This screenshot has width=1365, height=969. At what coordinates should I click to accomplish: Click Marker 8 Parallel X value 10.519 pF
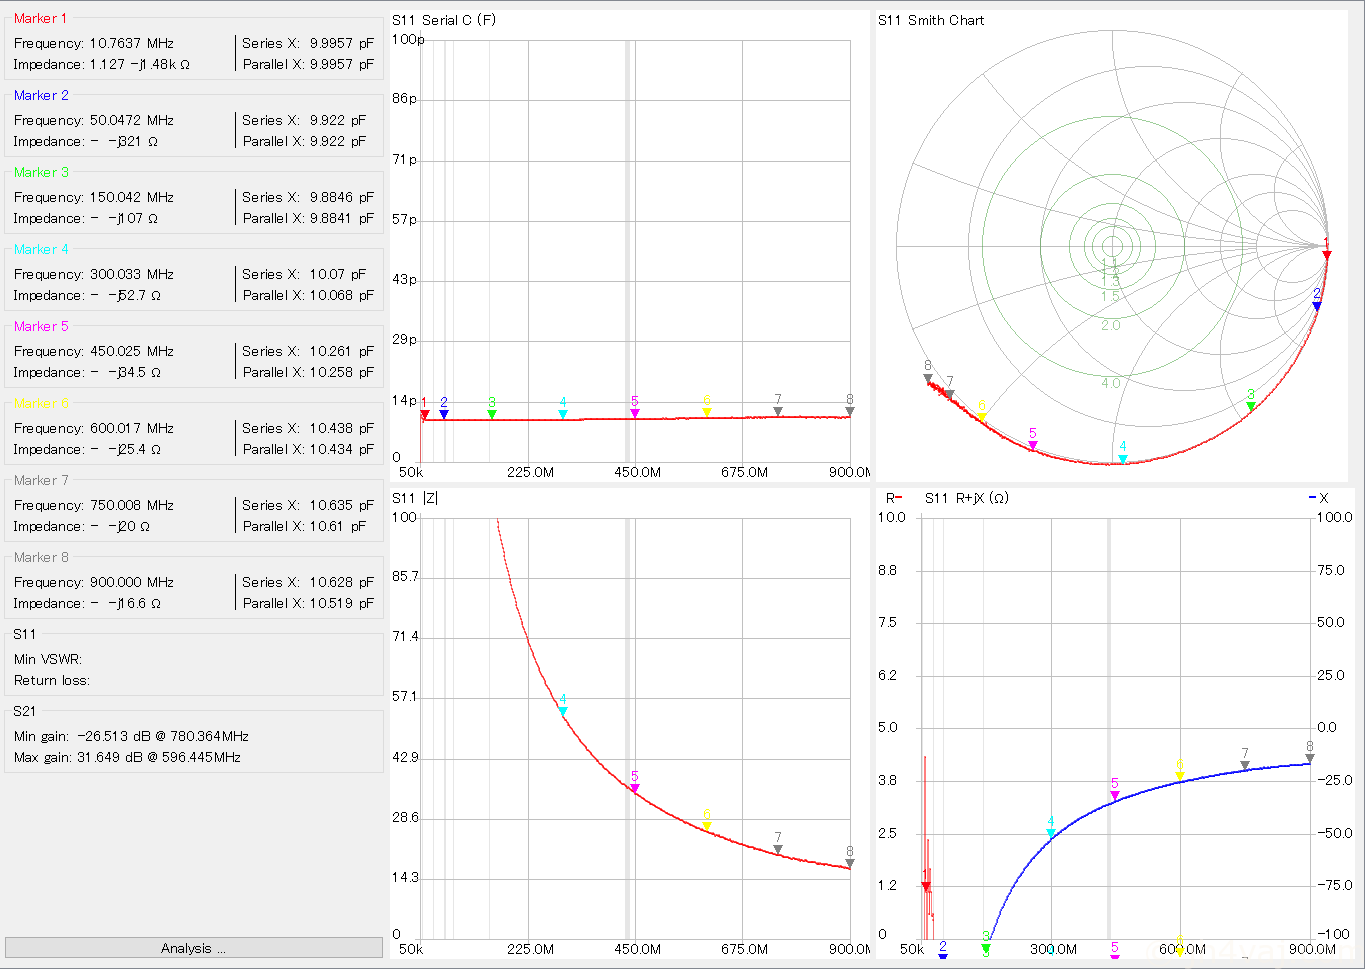(341, 603)
